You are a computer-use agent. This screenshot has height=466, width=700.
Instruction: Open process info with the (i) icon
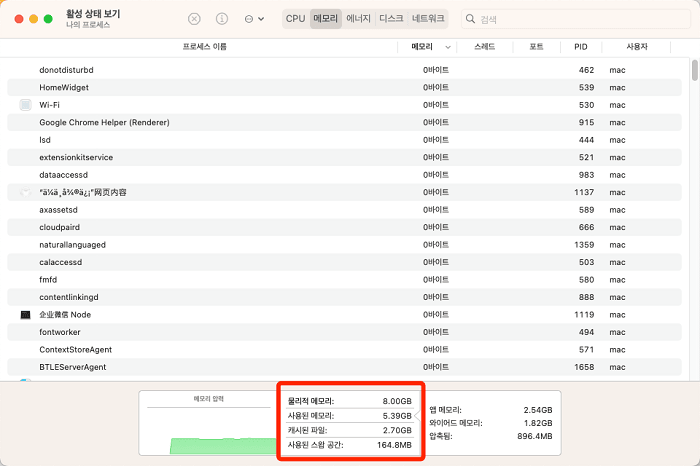coord(221,19)
